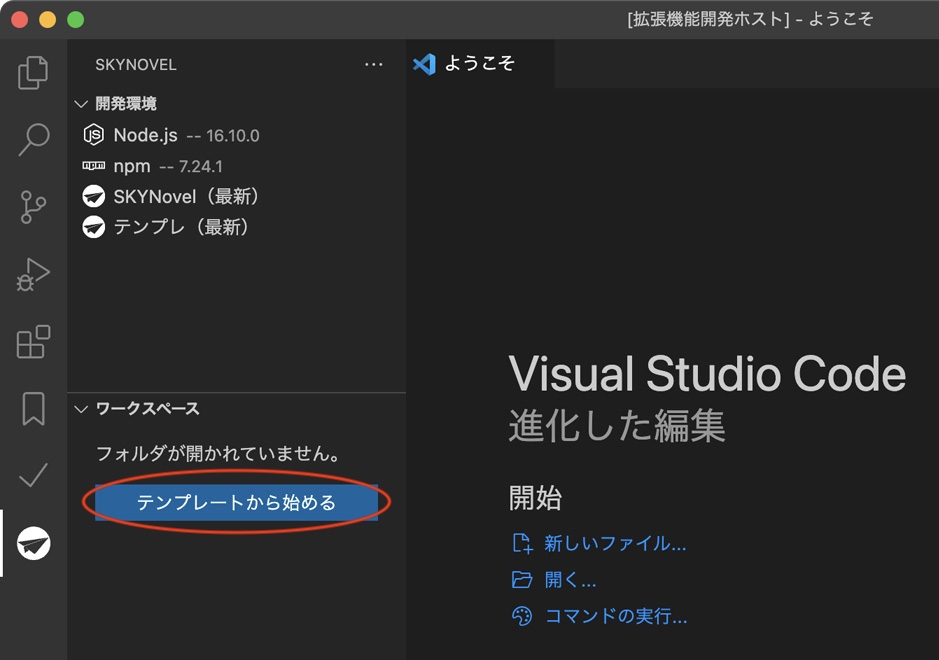The height and width of the screenshot is (660, 939).
Task: Click the ワークスペース section header
Action: (x=237, y=409)
